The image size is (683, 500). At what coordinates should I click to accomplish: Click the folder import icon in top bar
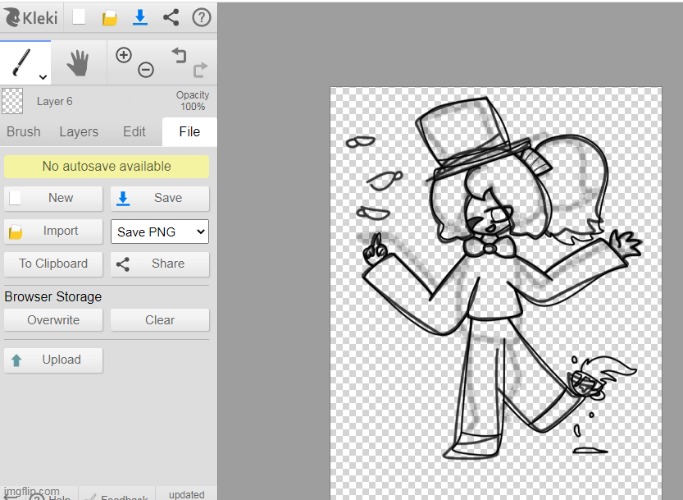(109, 18)
